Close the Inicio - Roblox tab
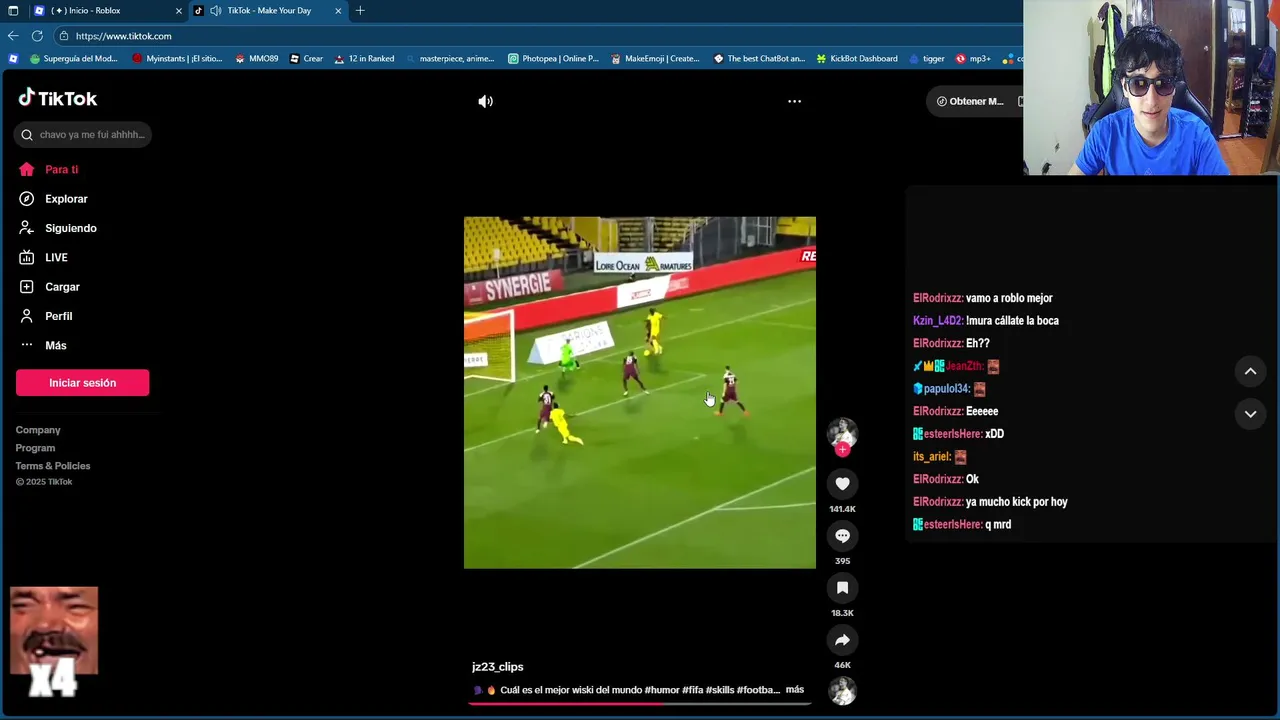This screenshot has height=720, width=1280. 179,11
